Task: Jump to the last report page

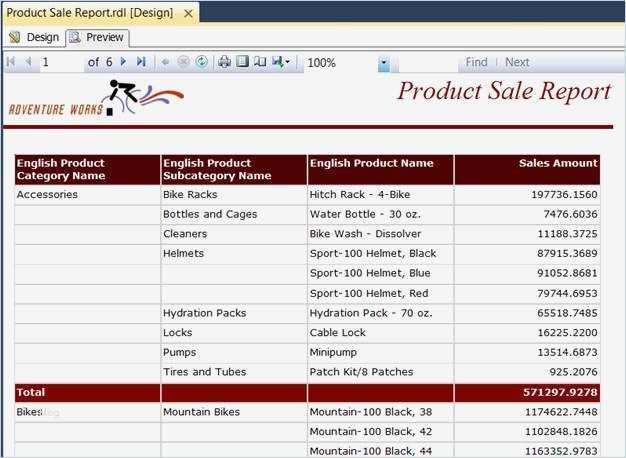Action: 141,61
